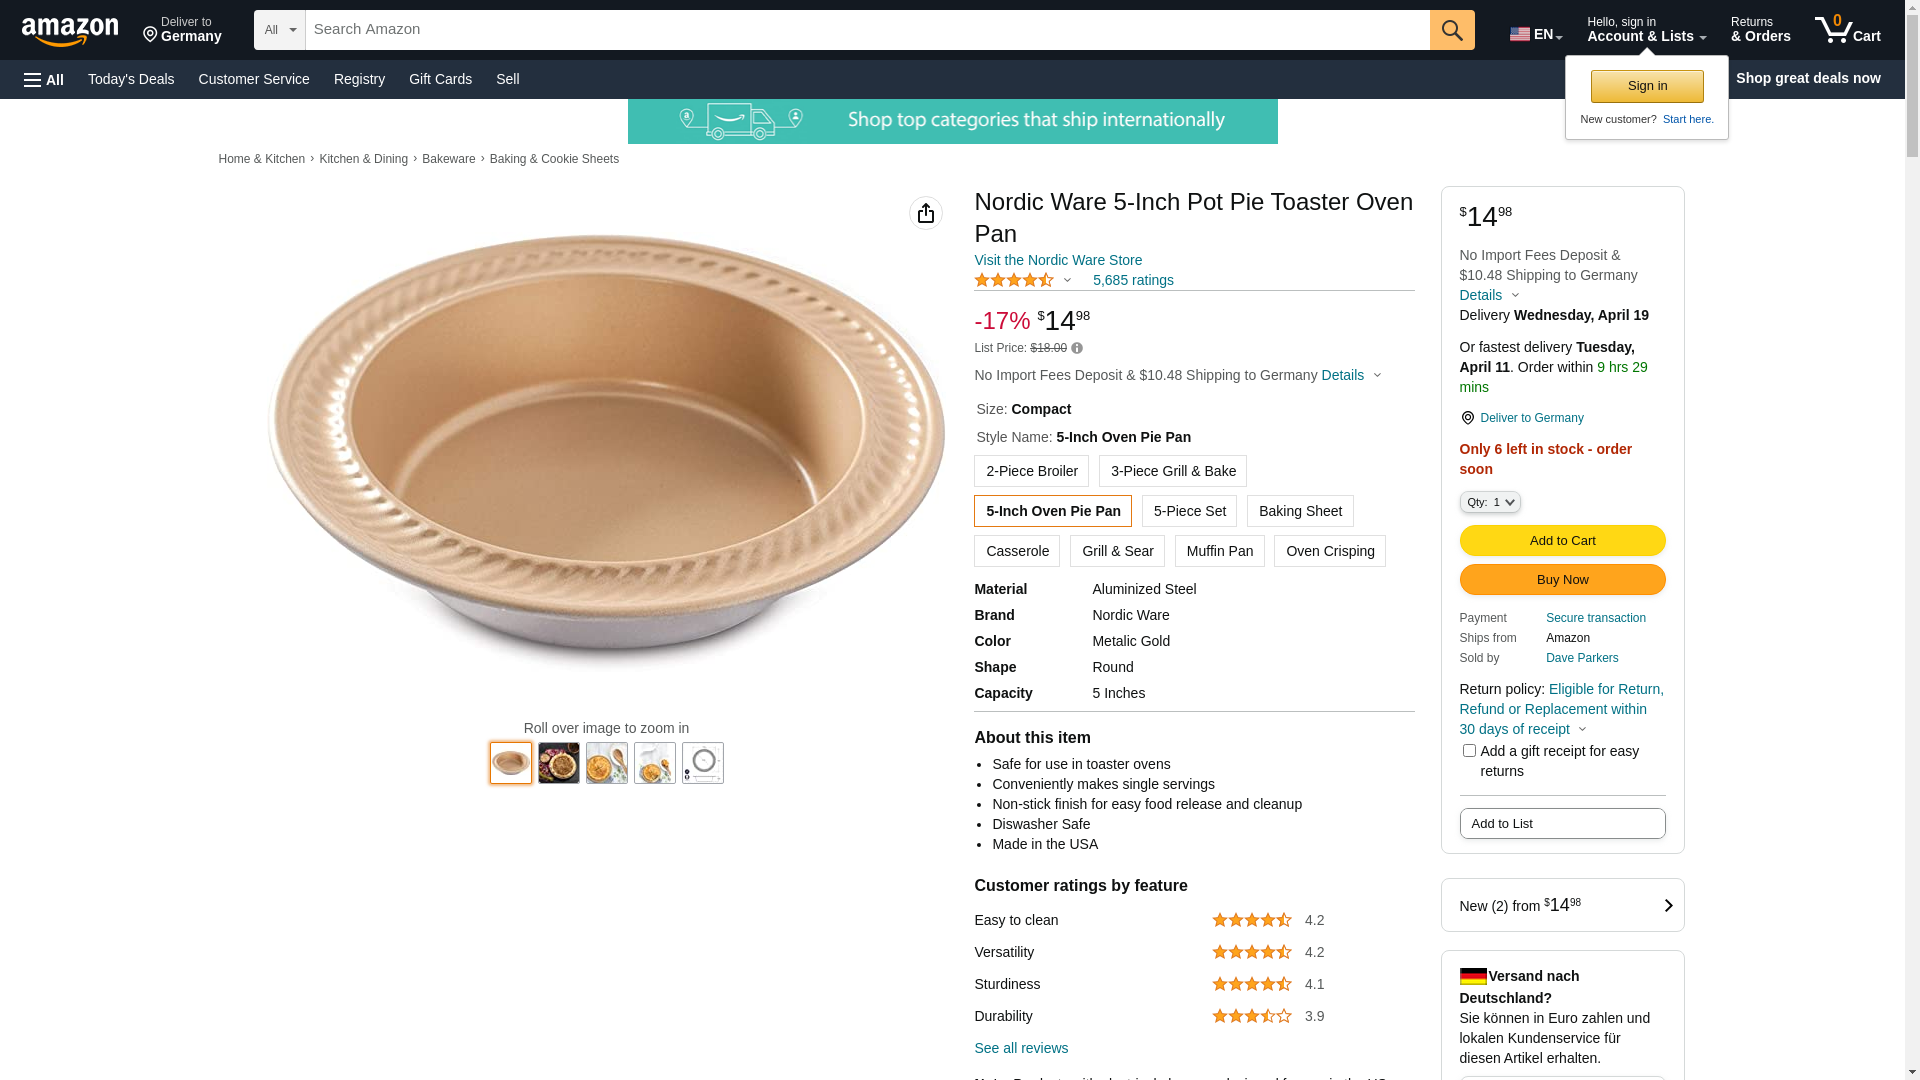Type in the Search Amazon field
The image size is (1920, 1080).
point(866,30)
